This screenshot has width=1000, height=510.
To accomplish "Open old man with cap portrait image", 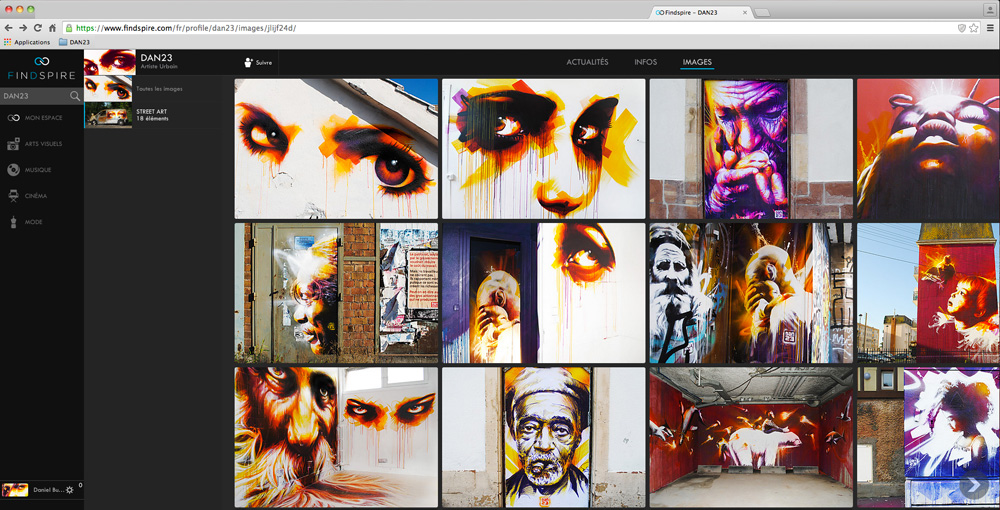I will (x=543, y=437).
